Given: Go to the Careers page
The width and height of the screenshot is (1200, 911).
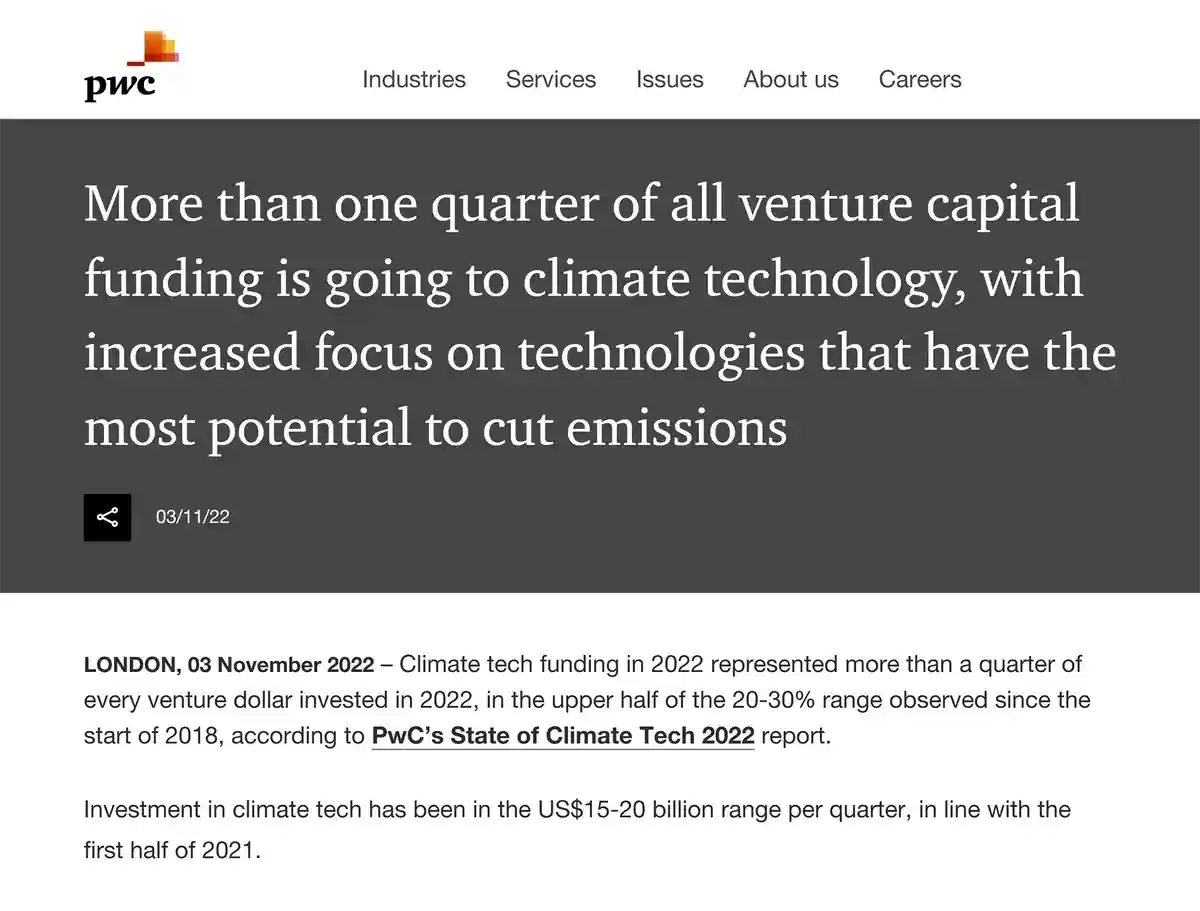Looking at the screenshot, I should 920,80.
